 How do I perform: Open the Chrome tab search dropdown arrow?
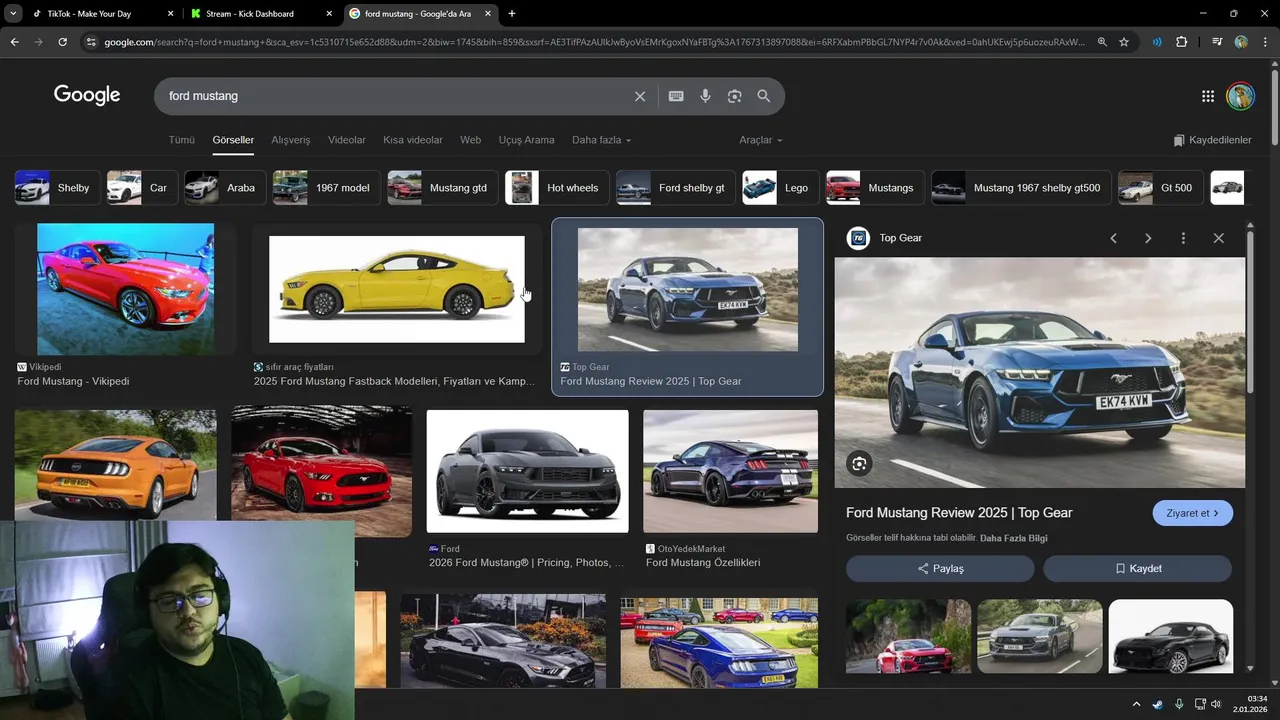[x=13, y=14]
